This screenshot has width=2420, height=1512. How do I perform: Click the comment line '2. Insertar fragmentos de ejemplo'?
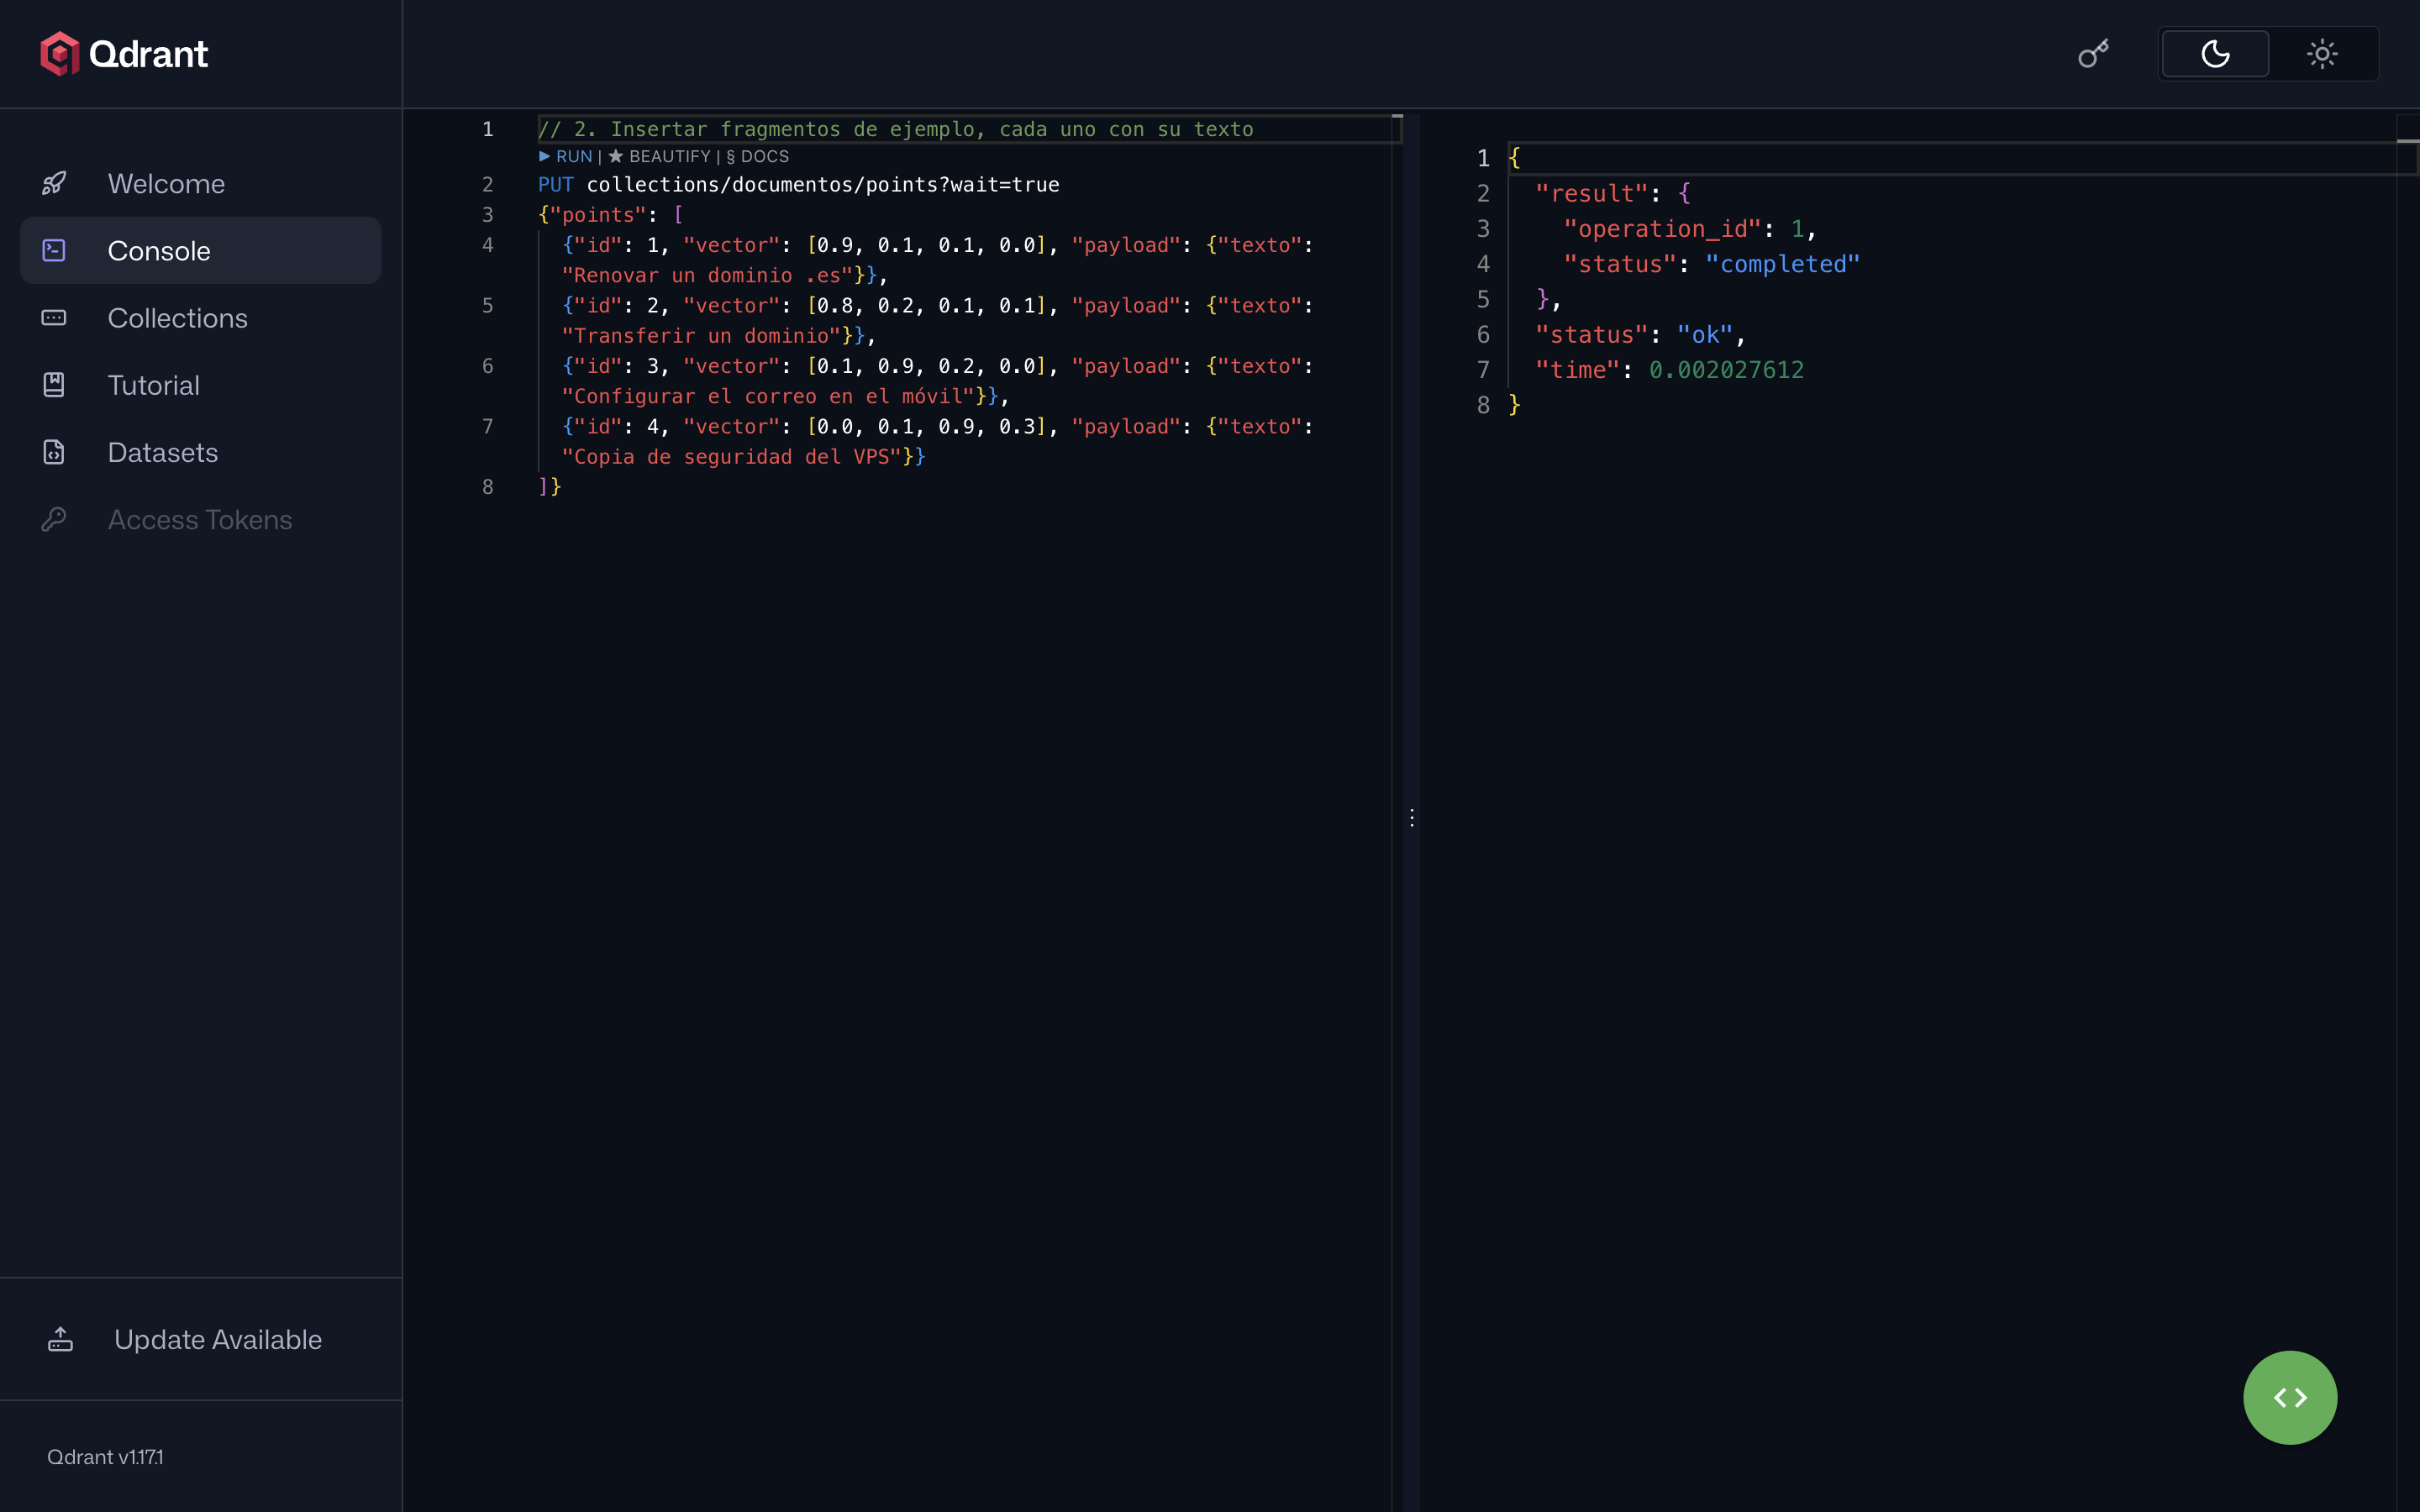click(895, 129)
